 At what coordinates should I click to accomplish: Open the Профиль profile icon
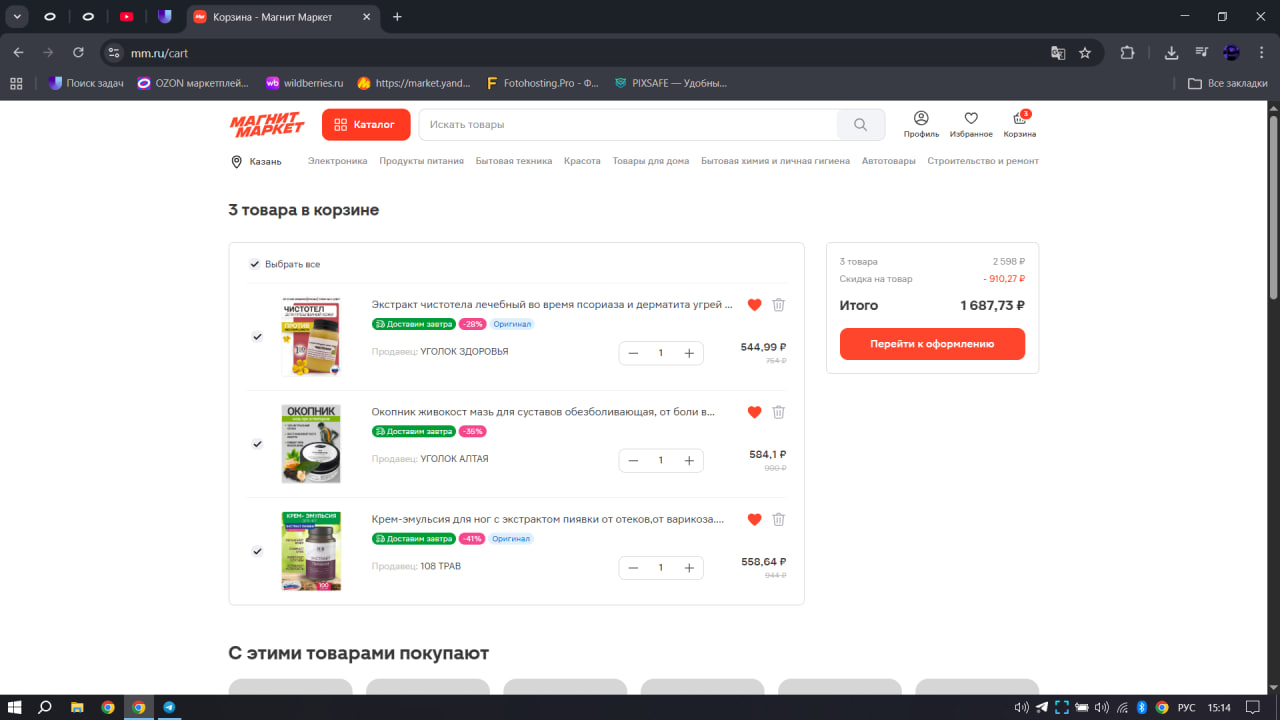coord(921,124)
